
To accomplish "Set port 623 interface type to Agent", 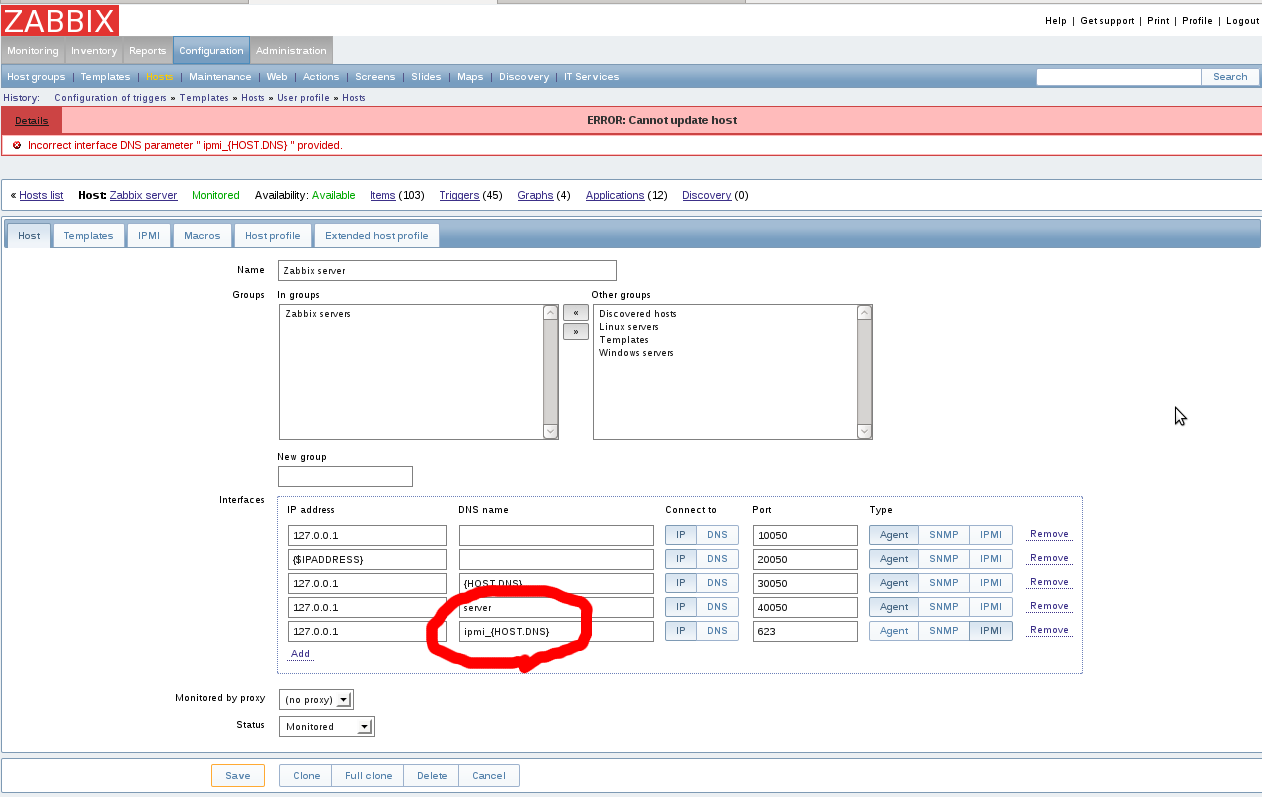I will [894, 631].
